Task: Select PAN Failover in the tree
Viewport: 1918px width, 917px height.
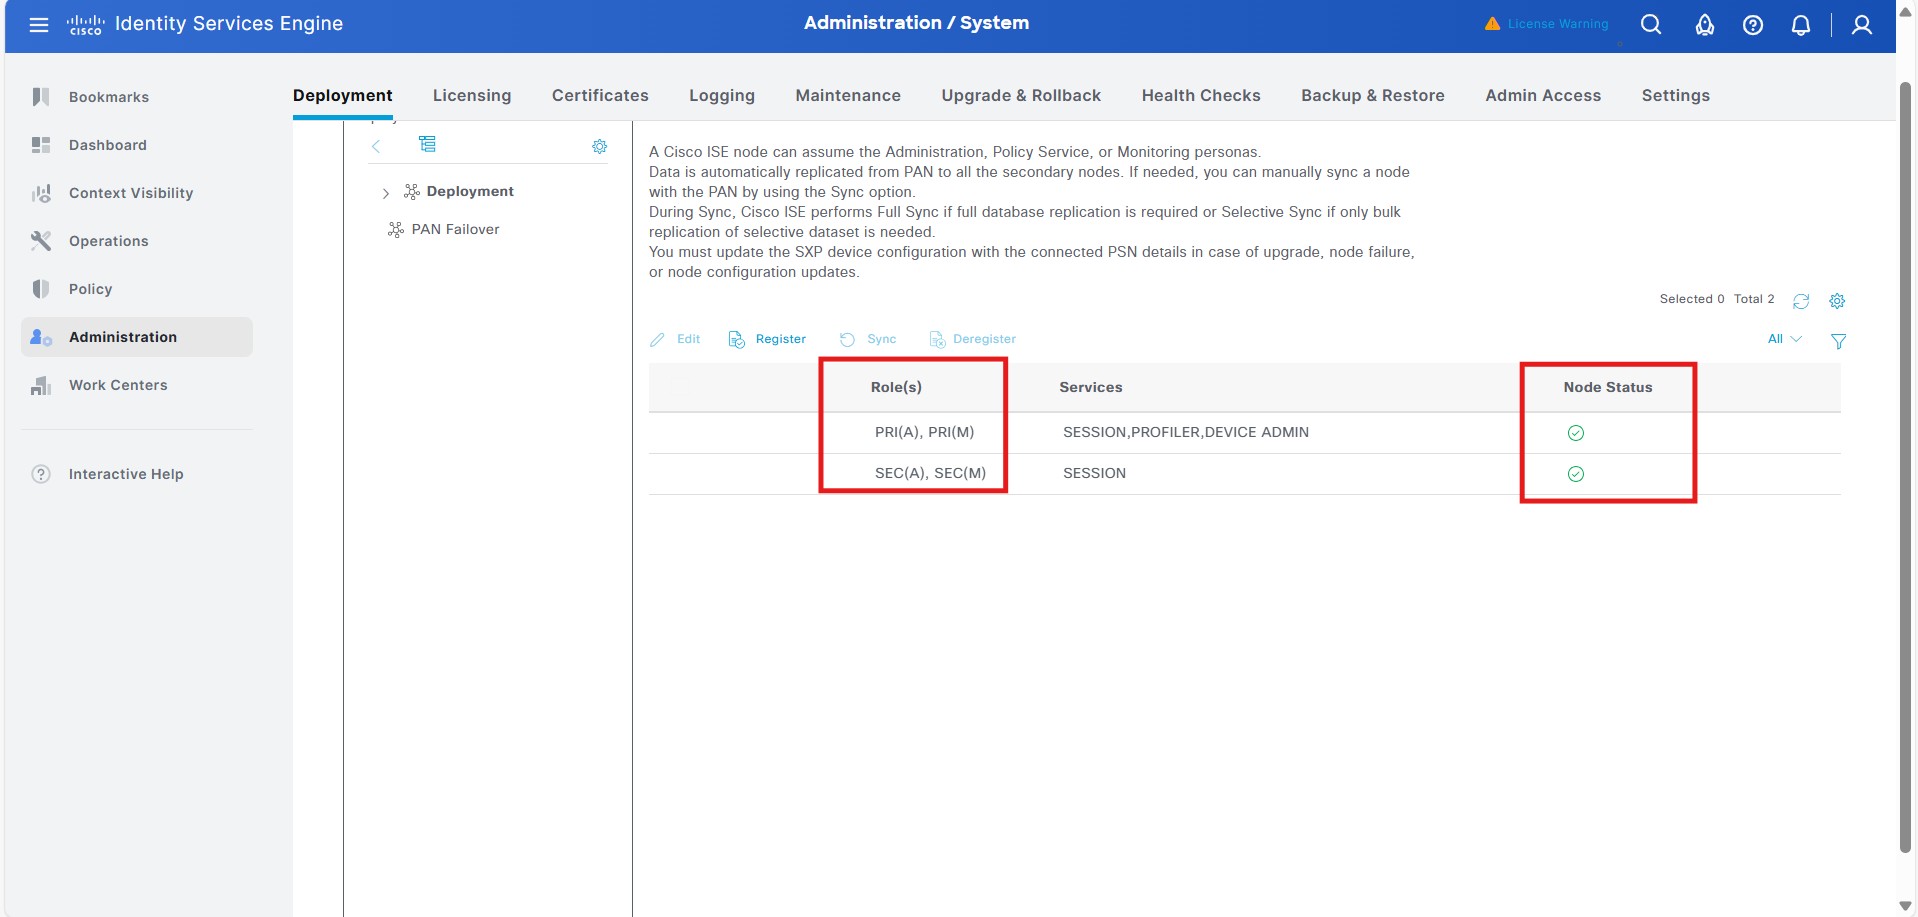Action: pos(455,230)
